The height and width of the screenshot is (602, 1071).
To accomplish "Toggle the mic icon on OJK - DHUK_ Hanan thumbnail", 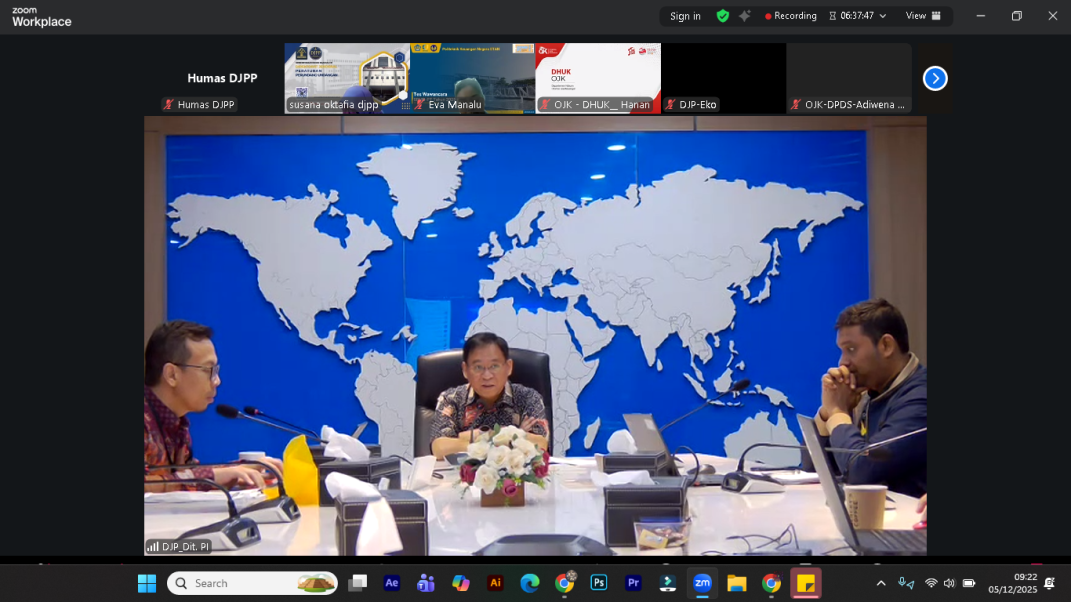I will [x=547, y=104].
